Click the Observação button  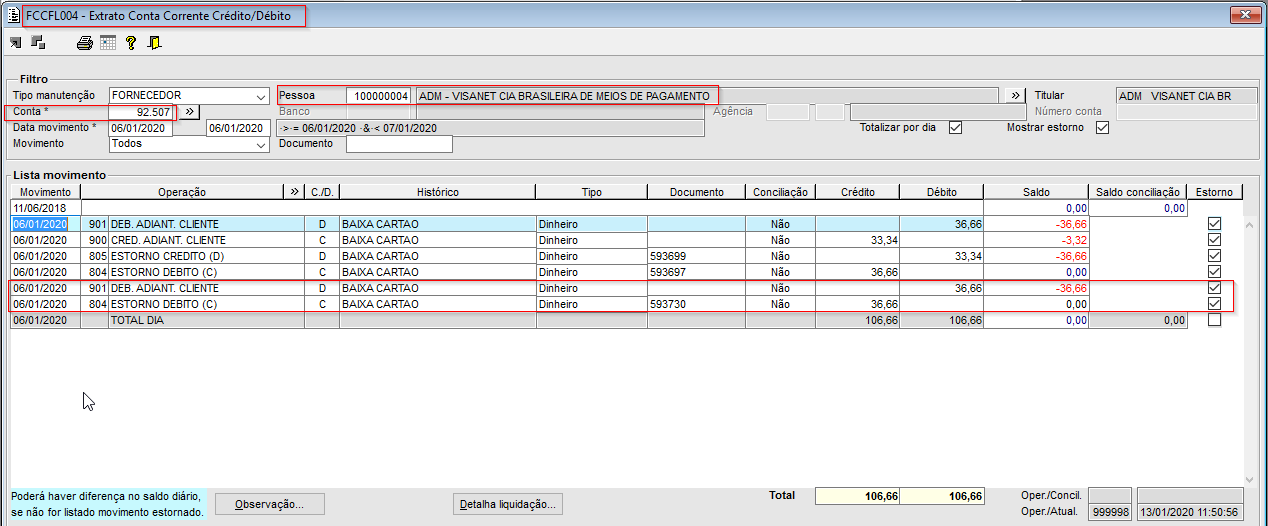pos(272,504)
